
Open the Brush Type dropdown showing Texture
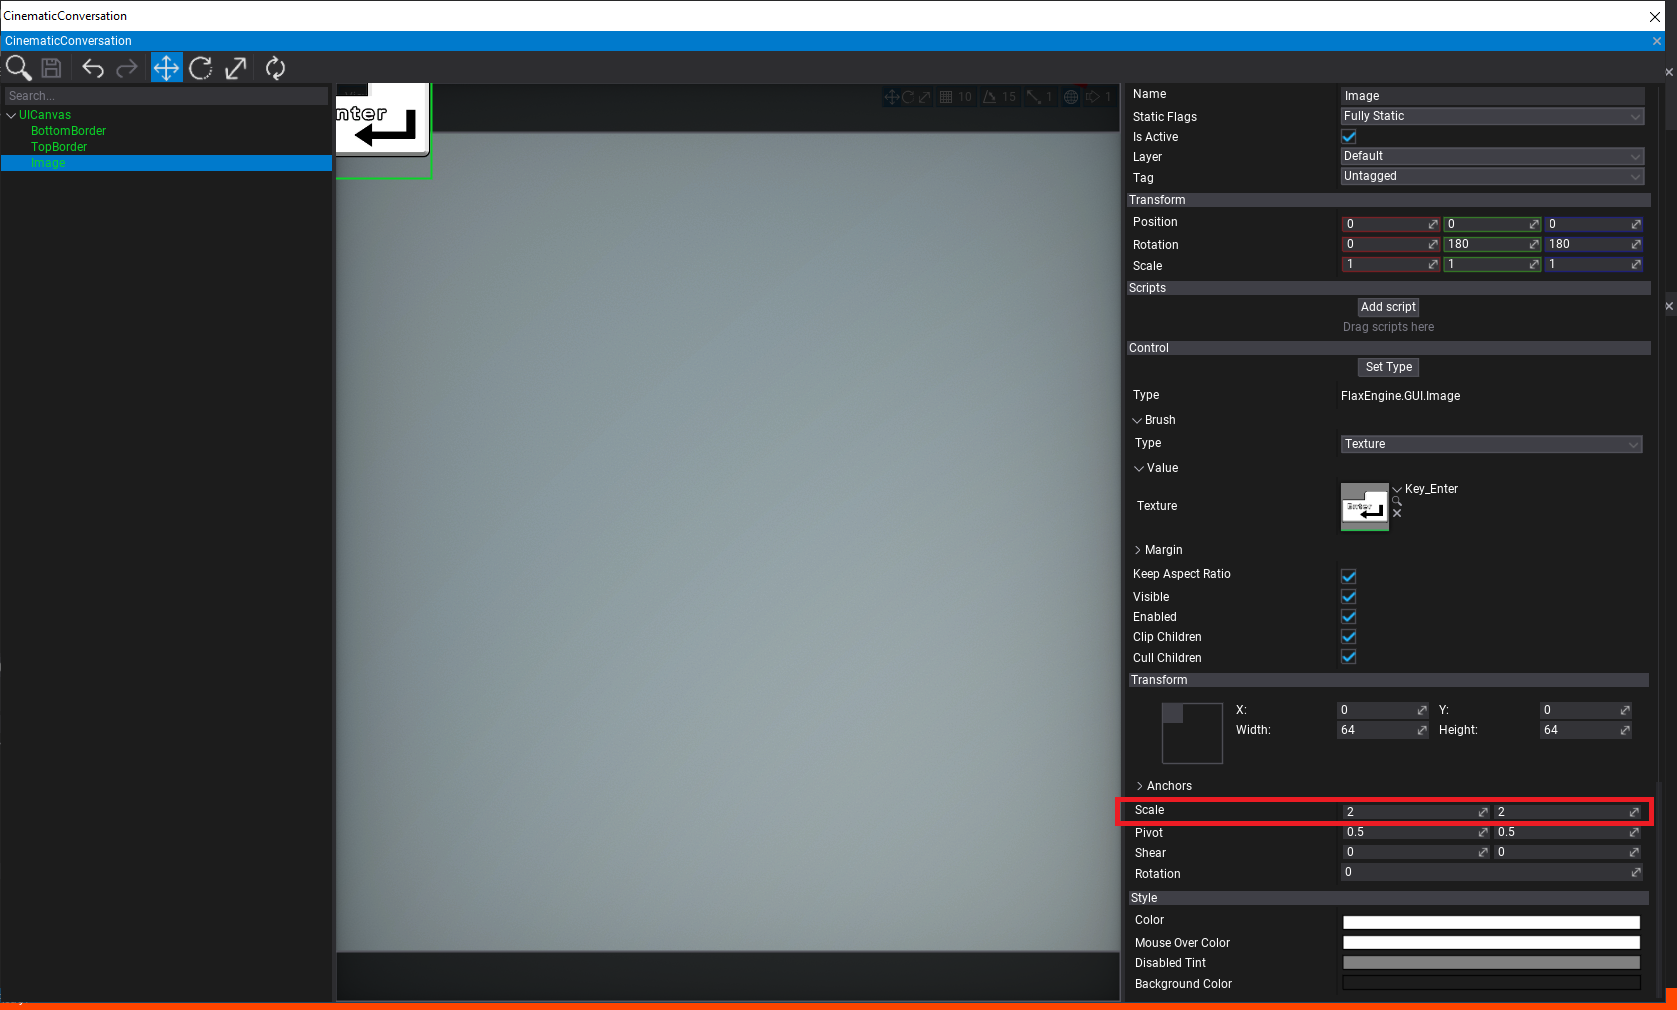1490,444
